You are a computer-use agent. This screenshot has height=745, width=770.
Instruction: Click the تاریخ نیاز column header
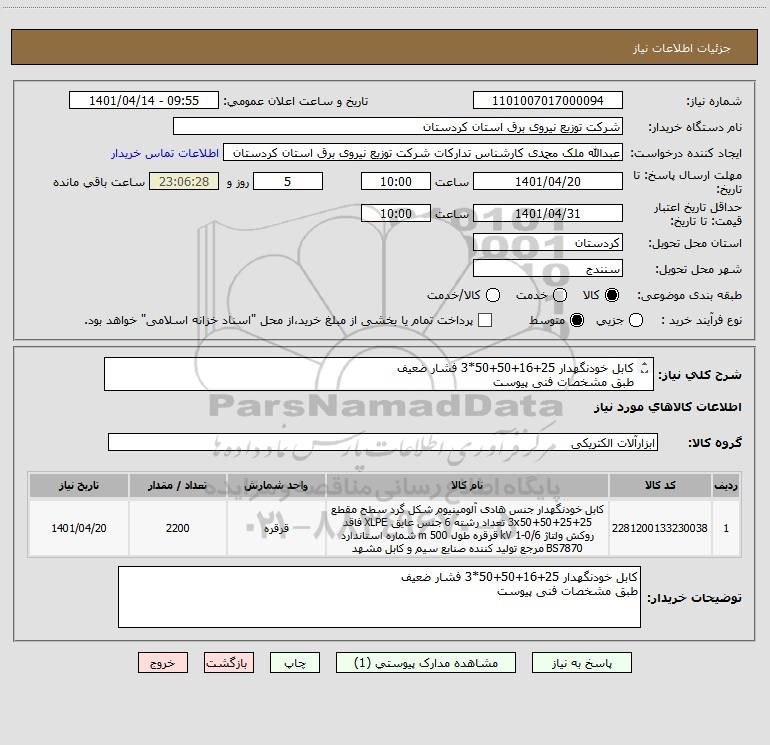(79, 485)
